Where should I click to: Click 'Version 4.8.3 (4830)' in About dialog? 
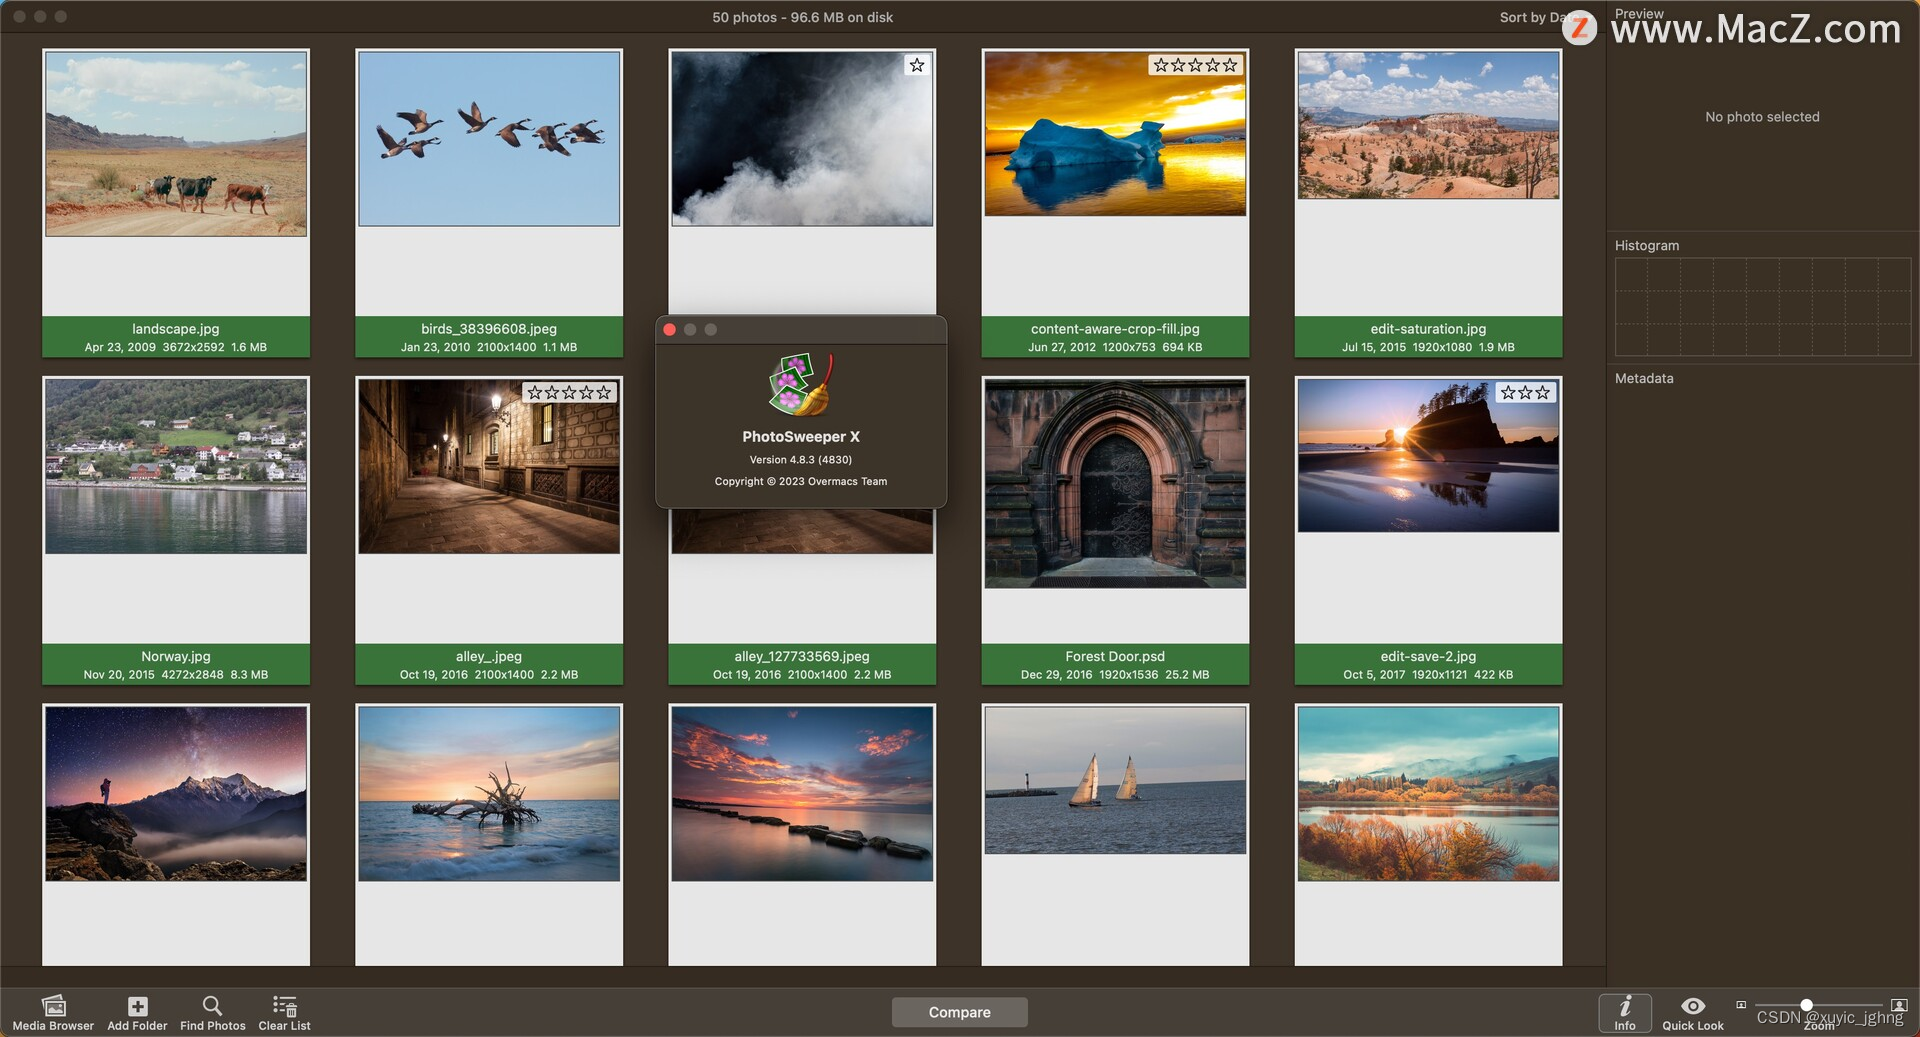point(801,460)
